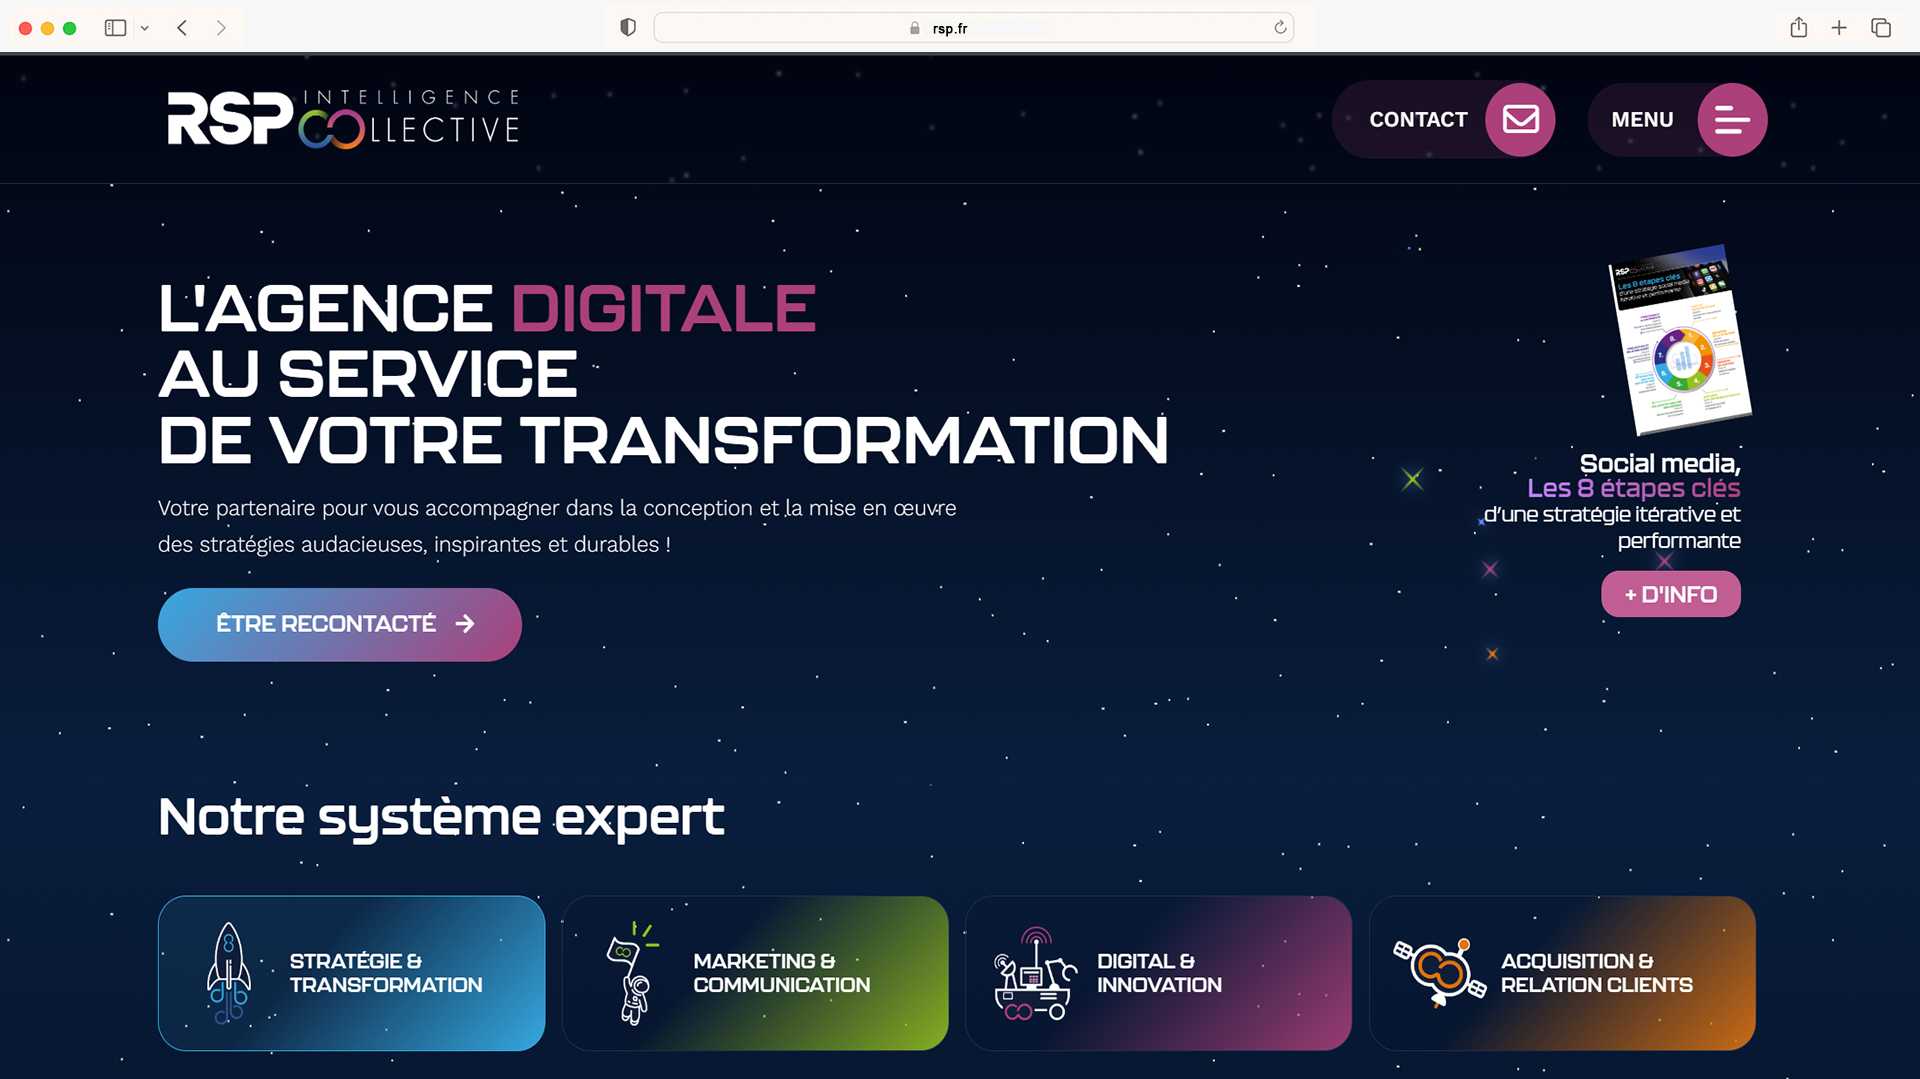Reload the page with the refresh icon

point(1280,28)
